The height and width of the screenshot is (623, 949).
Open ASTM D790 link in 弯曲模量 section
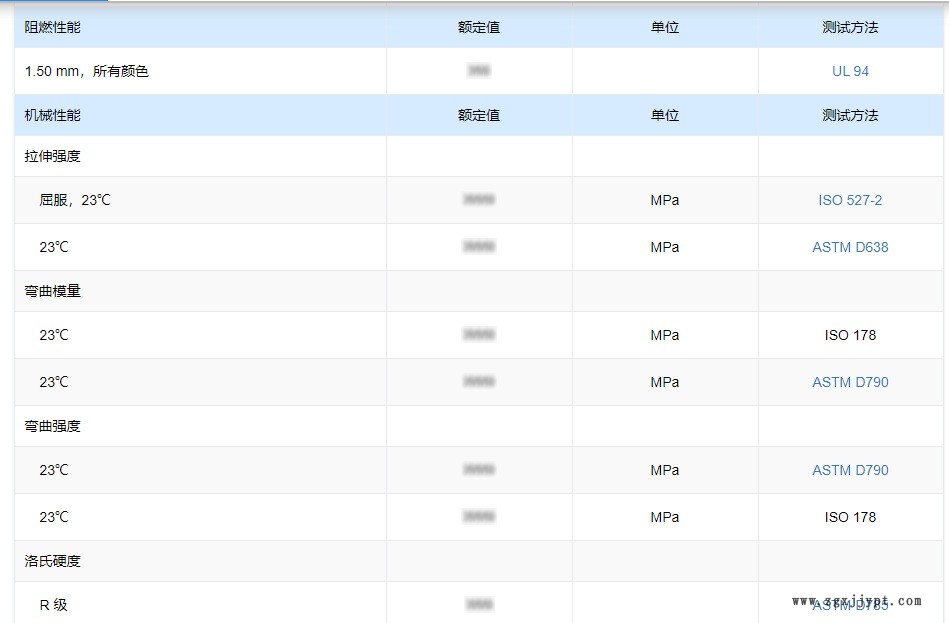pyautogui.click(x=850, y=382)
